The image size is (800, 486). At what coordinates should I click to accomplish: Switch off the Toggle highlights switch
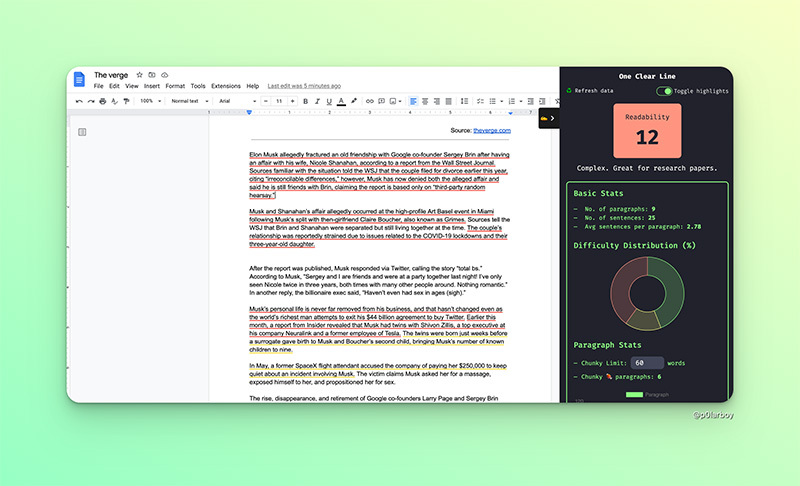tap(664, 91)
